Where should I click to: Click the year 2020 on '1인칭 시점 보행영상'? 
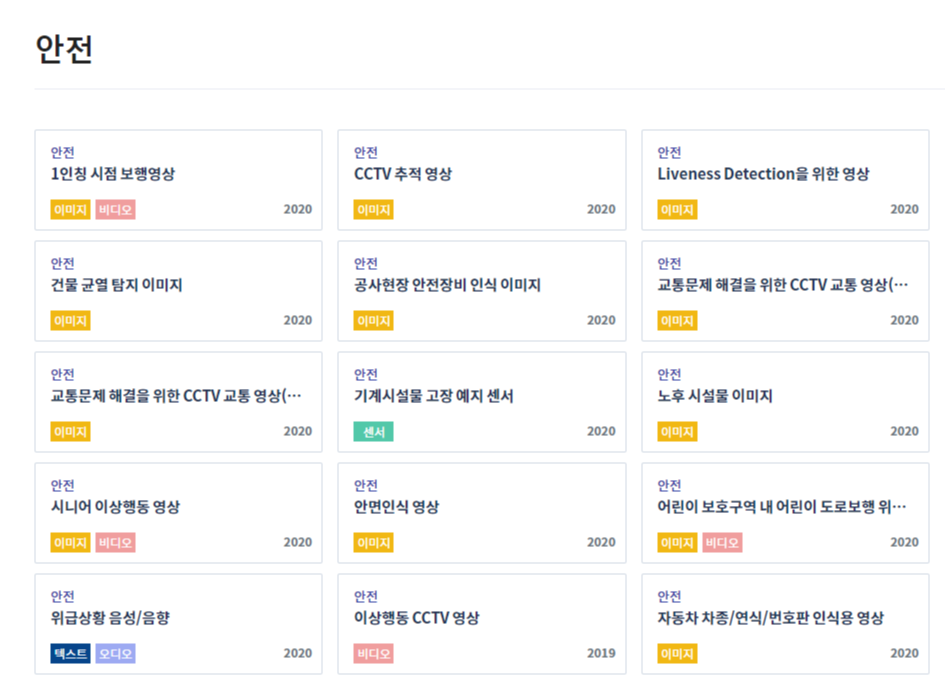tap(298, 209)
